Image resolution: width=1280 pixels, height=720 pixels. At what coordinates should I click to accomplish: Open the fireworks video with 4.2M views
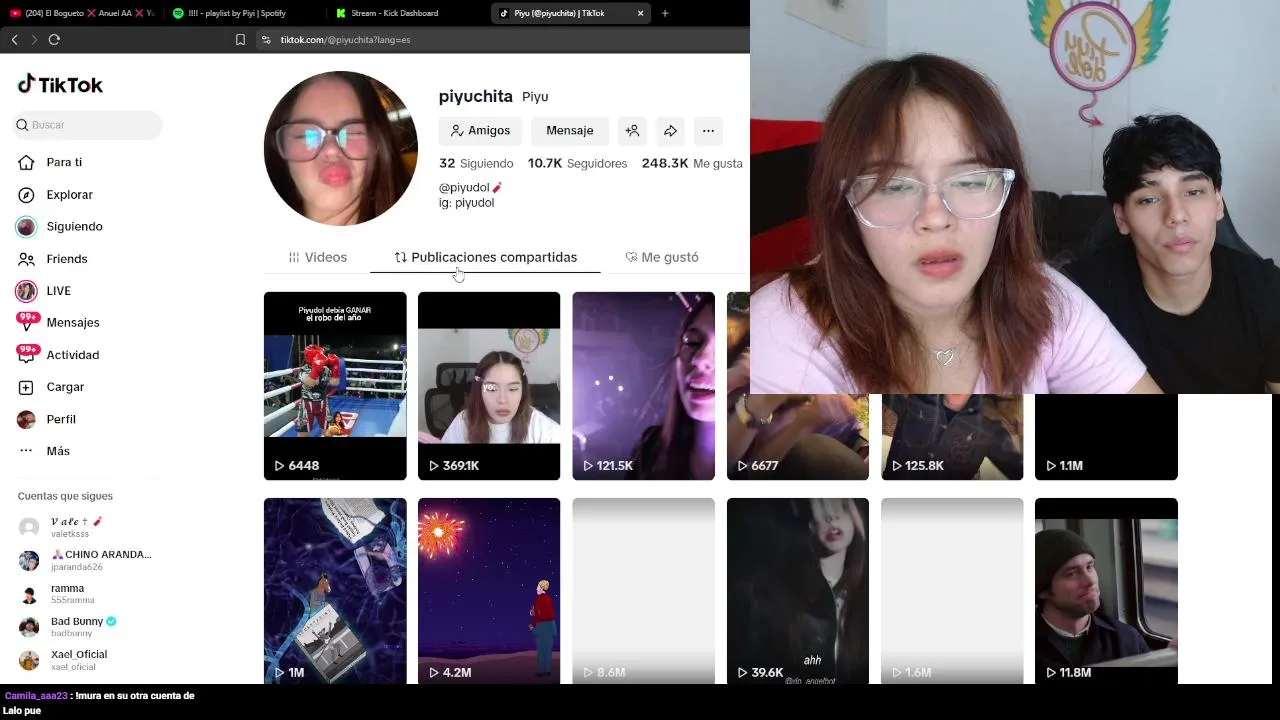tap(489, 590)
